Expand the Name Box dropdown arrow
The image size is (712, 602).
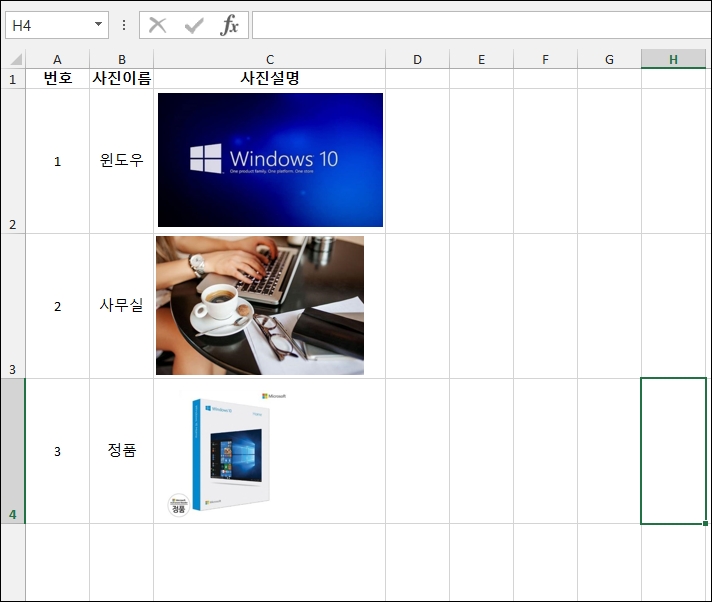point(98,24)
